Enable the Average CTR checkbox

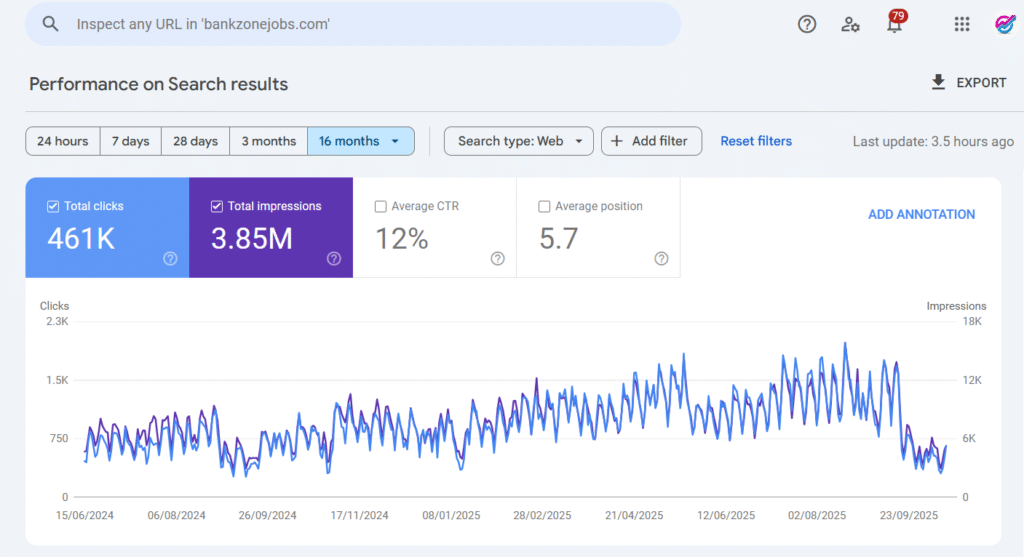(x=380, y=207)
